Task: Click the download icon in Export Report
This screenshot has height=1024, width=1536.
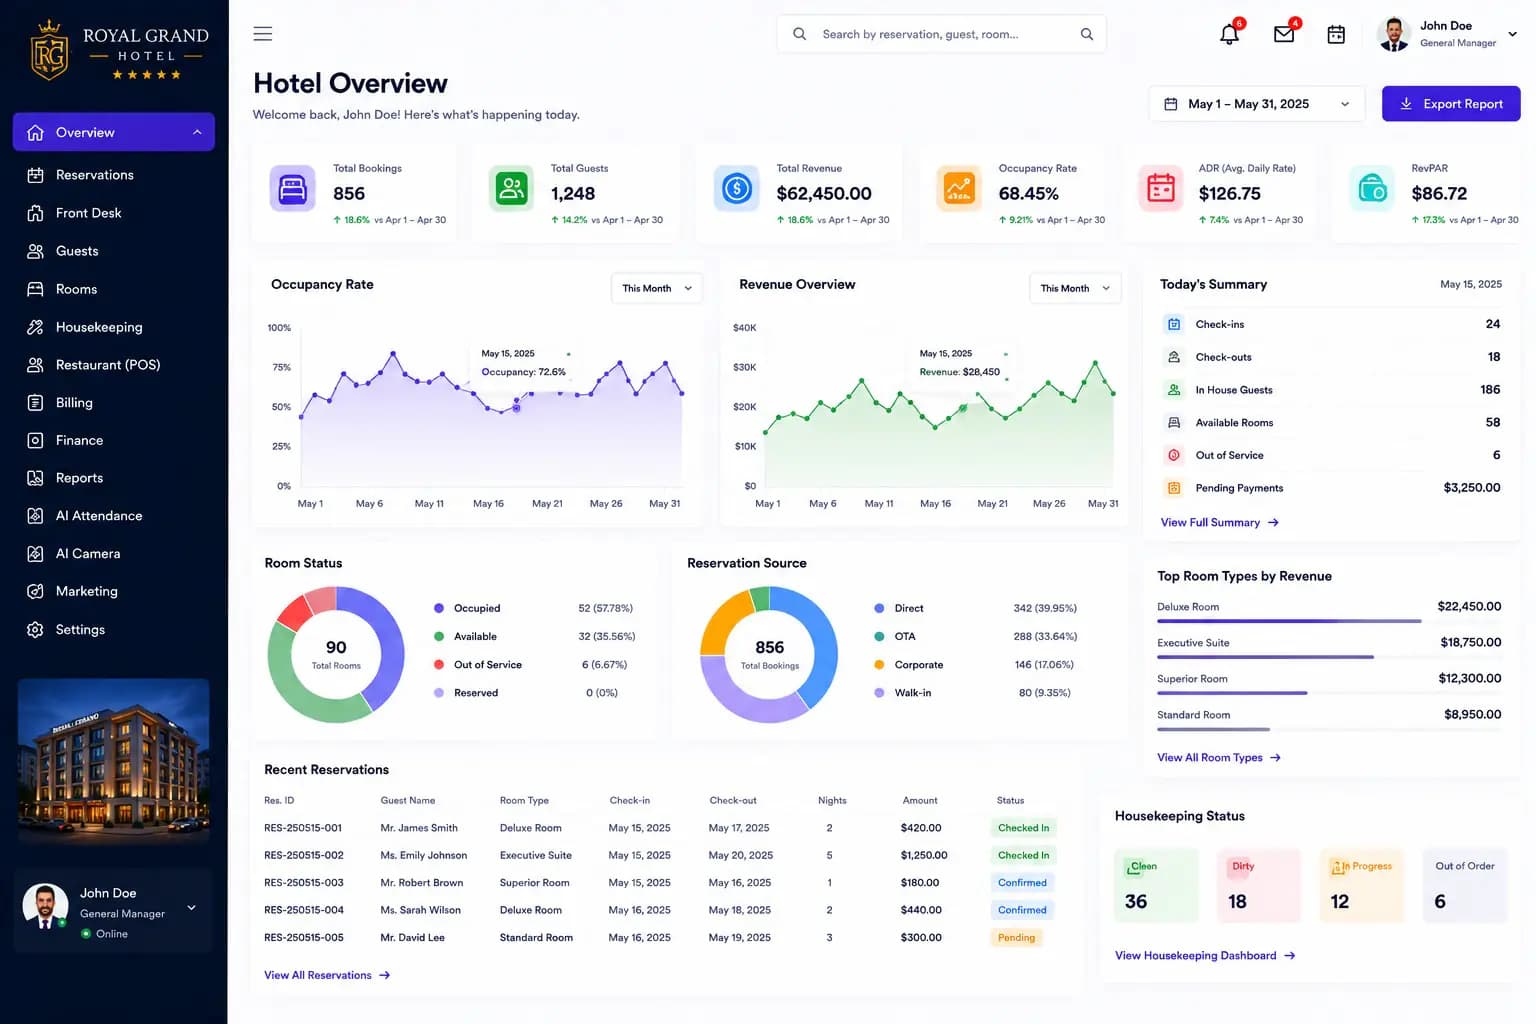Action: coord(1406,104)
